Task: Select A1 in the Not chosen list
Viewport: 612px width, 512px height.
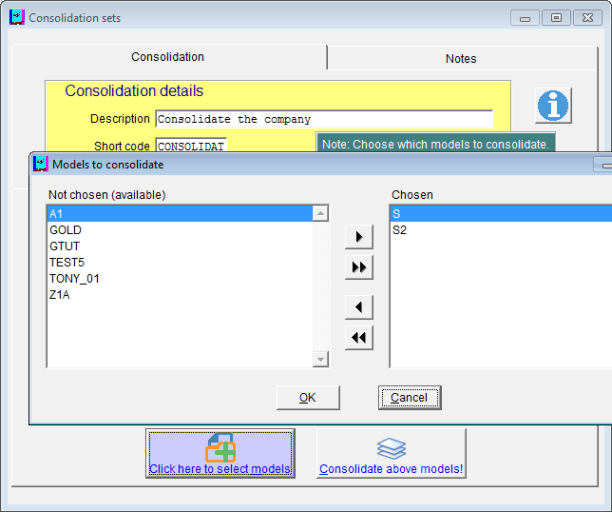Action: tap(180, 214)
